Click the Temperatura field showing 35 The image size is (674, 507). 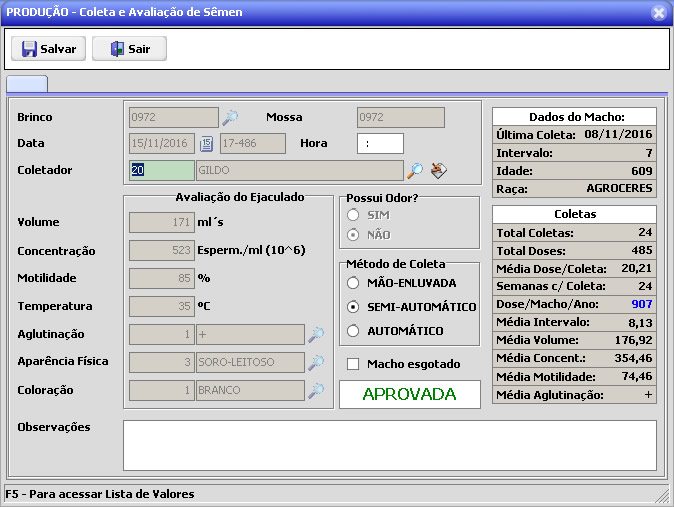[x=162, y=307]
